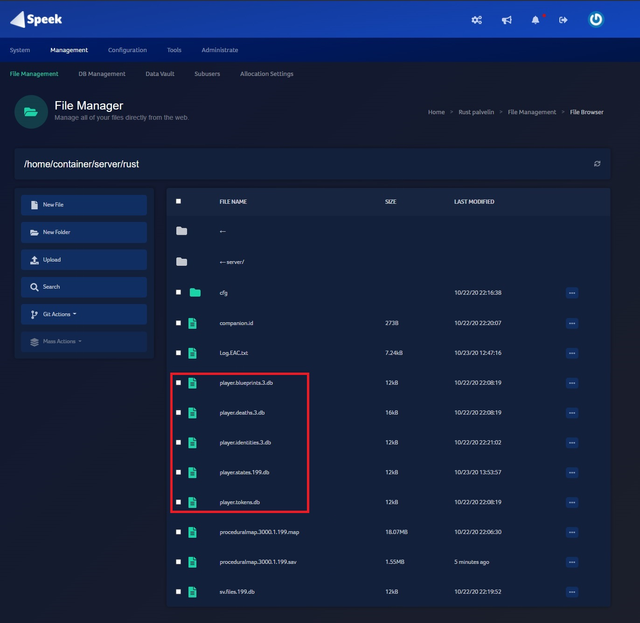Sort by the LAST MODIFIED column header

point(474,202)
